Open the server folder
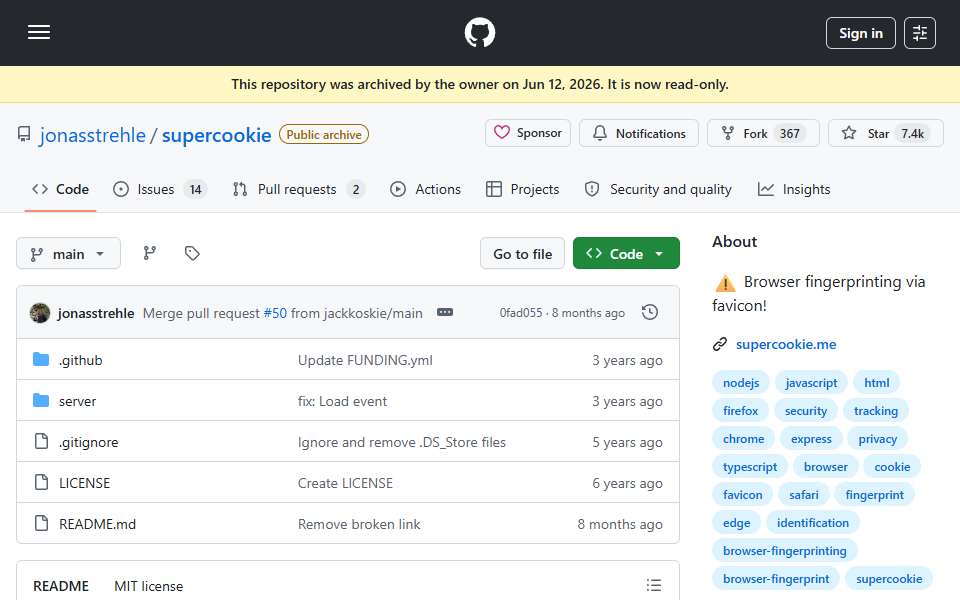The height and width of the screenshot is (600, 960). [77, 401]
